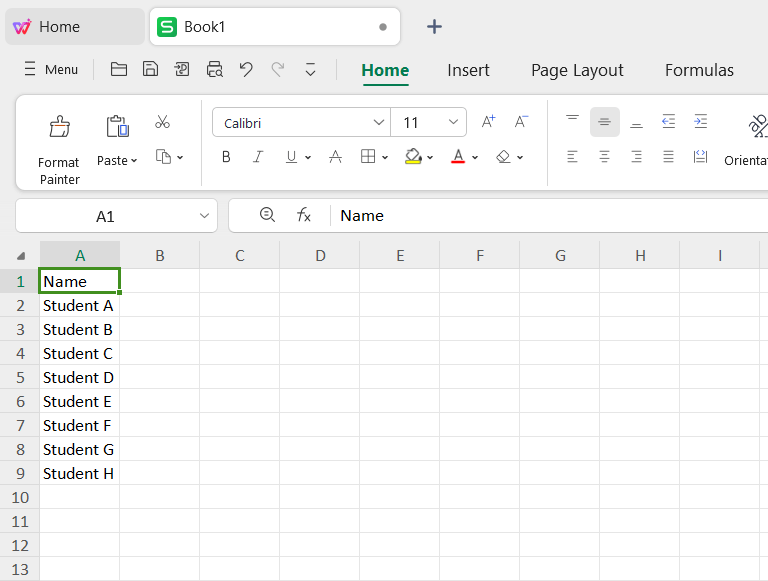Click the Insert Function fx icon
Viewport: 768px width, 581px height.
[304, 215]
